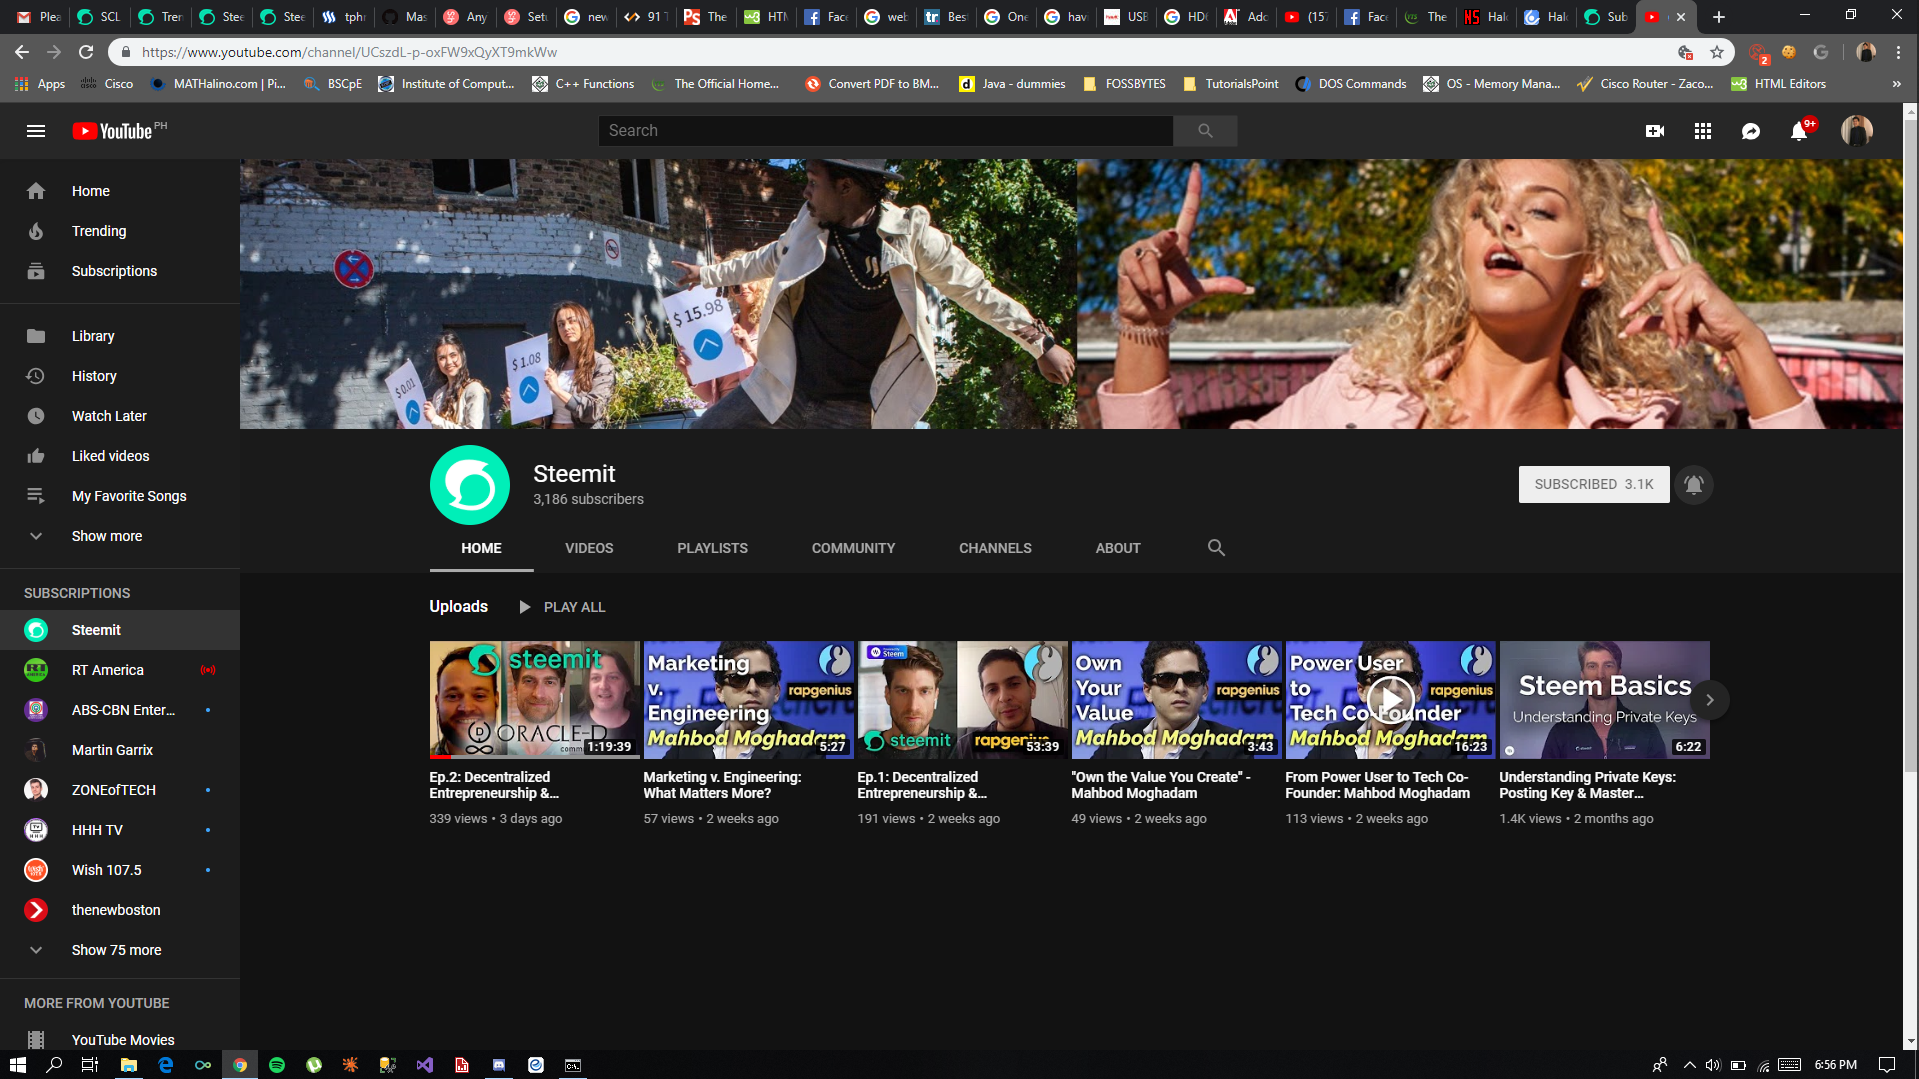Open Apps bookmarks shortcut
The image size is (1919, 1079).
[40, 84]
